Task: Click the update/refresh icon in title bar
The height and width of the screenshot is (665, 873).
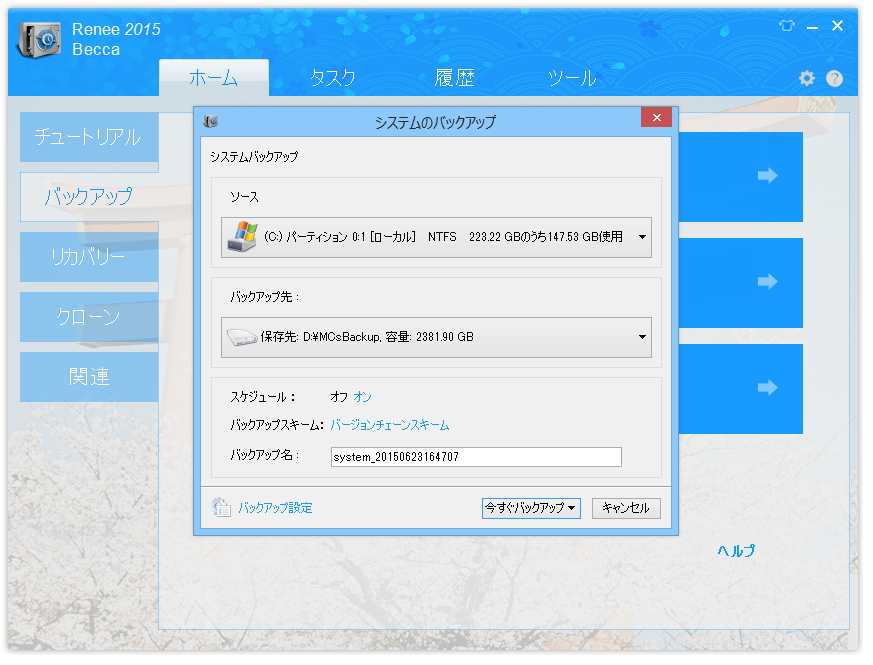Action: tap(785, 26)
